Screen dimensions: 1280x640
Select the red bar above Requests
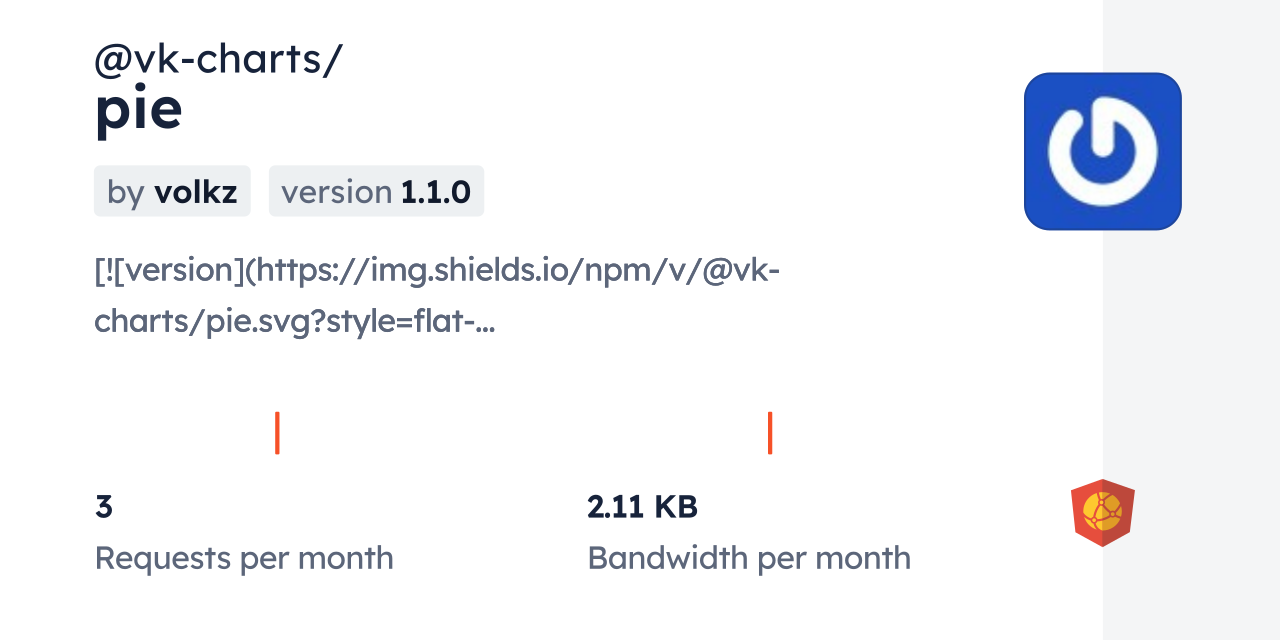click(x=277, y=432)
